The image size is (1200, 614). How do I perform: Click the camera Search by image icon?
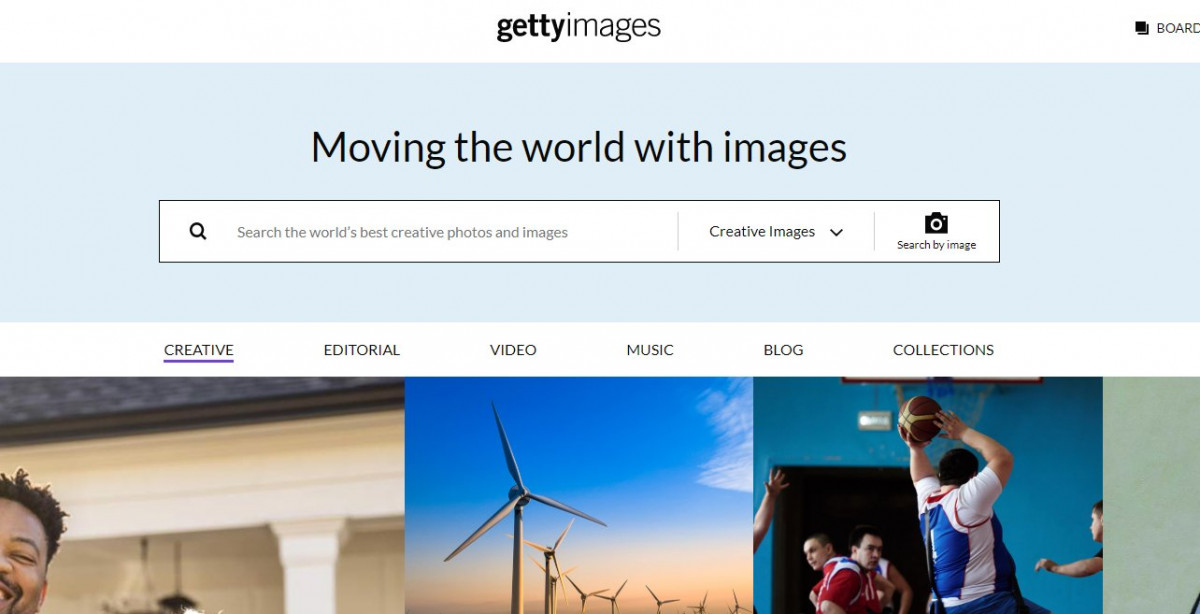click(936, 223)
